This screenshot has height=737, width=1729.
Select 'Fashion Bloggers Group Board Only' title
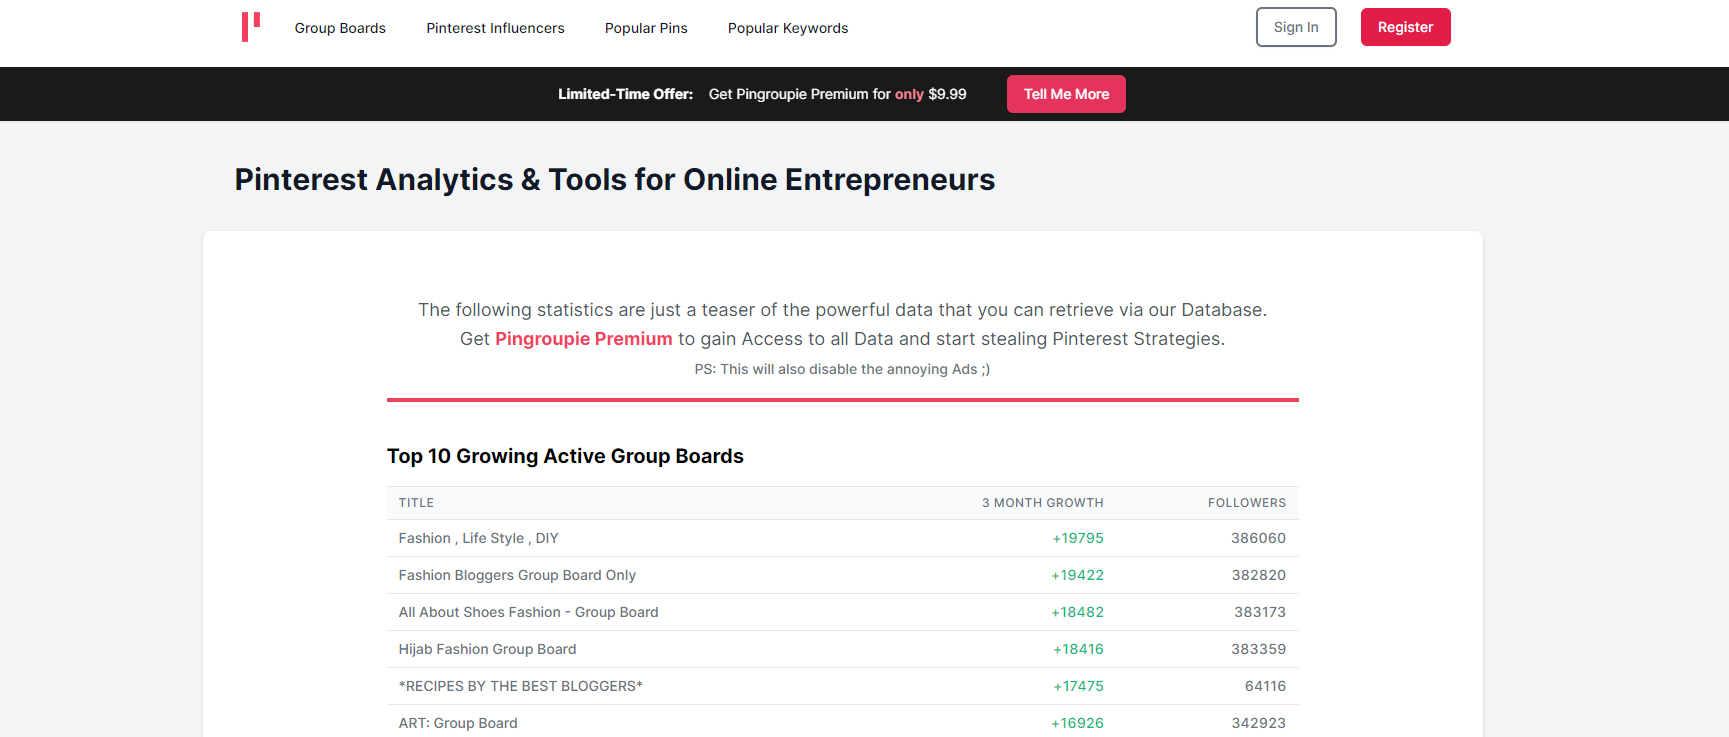(517, 575)
